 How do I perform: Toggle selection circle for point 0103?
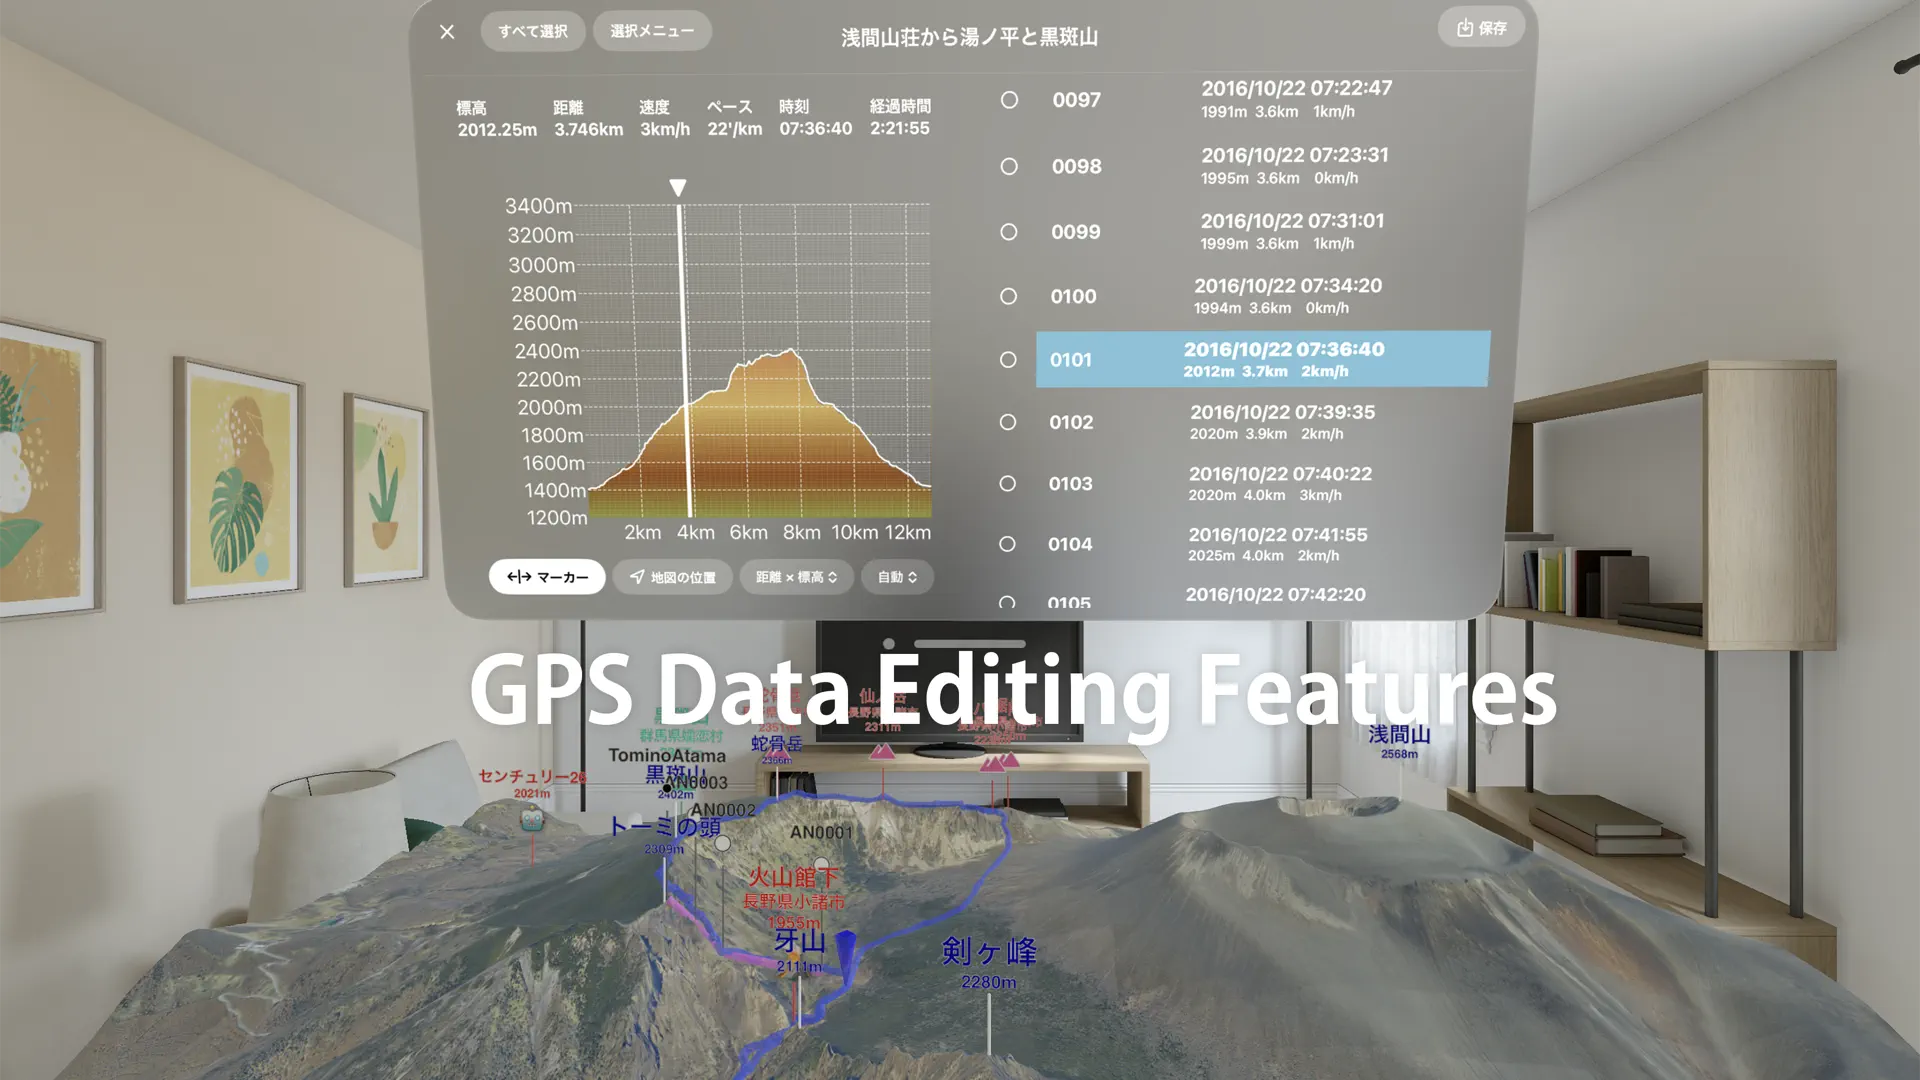tap(1007, 484)
